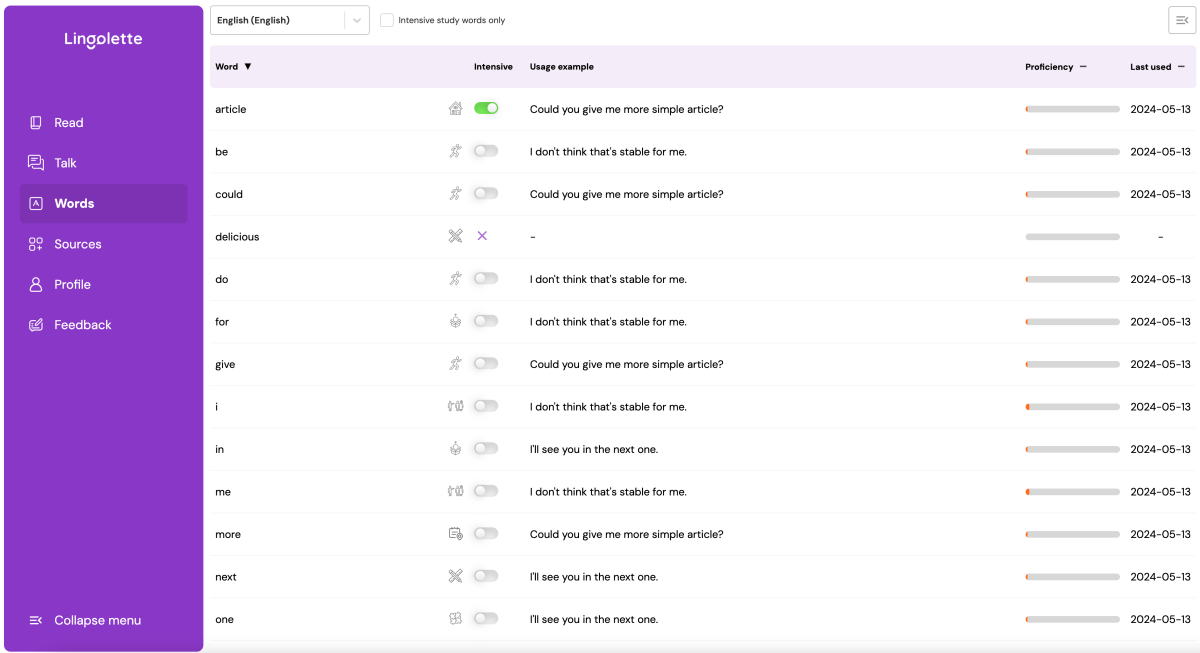Click the Lingolette logo
The width and height of the screenshot is (1200, 653).
[x=103, y=40]
